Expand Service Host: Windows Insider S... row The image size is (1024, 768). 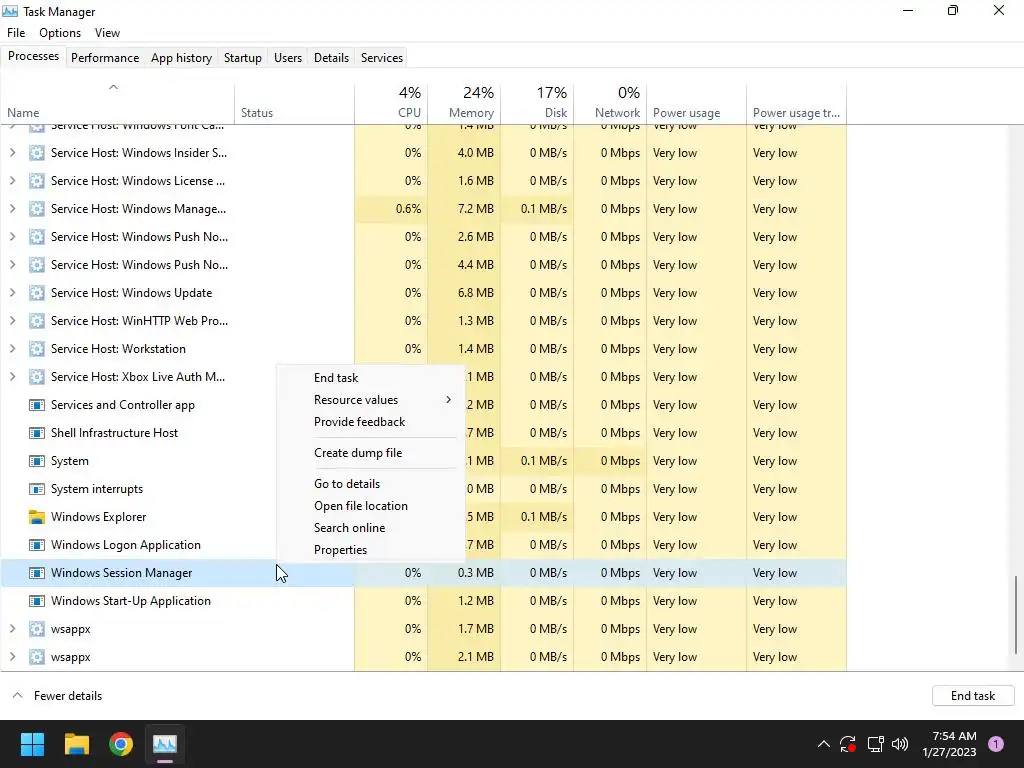click(x=12, y=153)
